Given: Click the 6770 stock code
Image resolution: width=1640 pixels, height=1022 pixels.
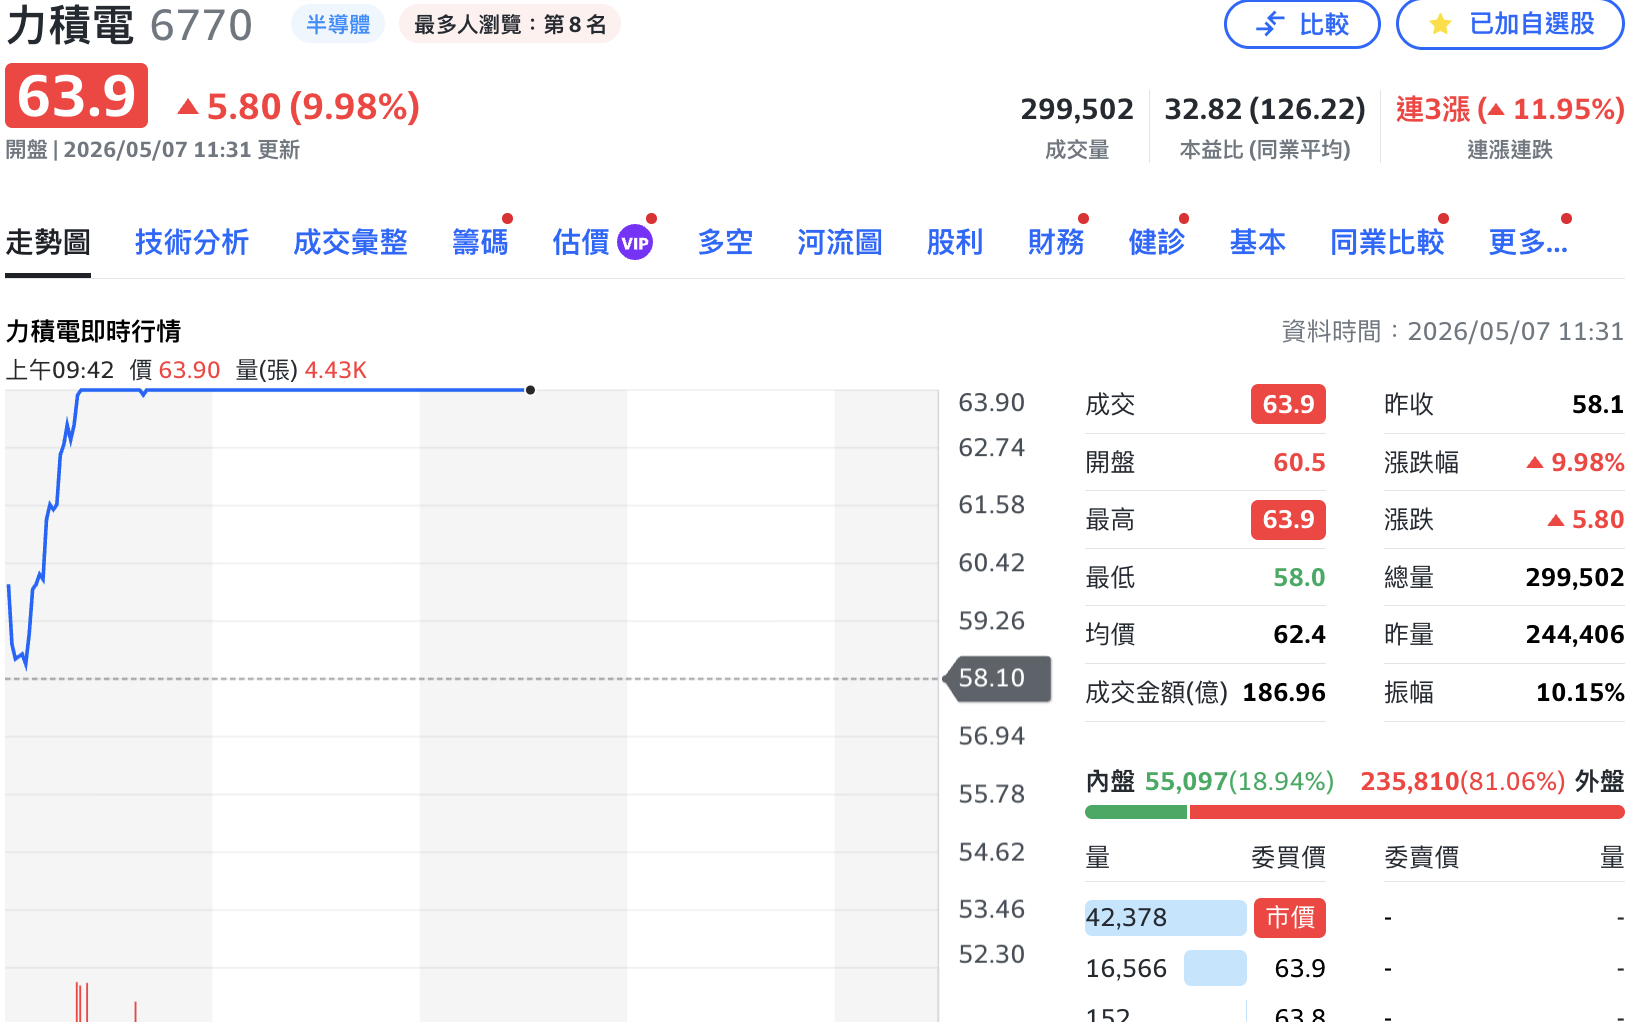Looking at the screenshot, I should pyautogui.click(x=201, y=25).
